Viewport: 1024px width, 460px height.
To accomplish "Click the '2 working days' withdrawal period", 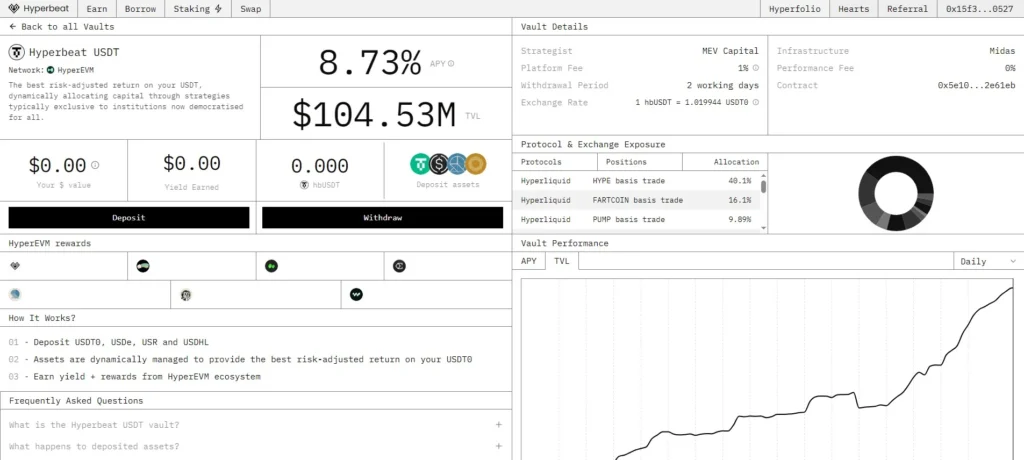I will pyautogui.click(x=722, y=85).
